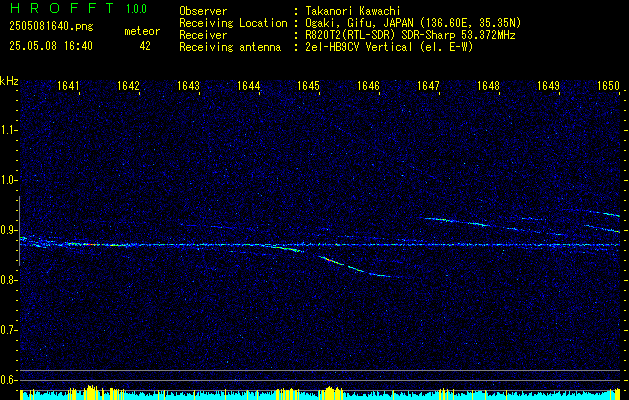Image resolution: width=629 pixels, height=400 pixels.
Task: Click the 0.7 kHz frequency label
Action: [9, 330]
